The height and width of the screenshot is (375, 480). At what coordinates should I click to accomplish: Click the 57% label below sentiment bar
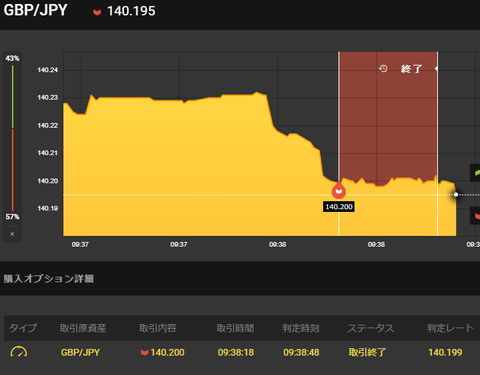pos(12,217)
